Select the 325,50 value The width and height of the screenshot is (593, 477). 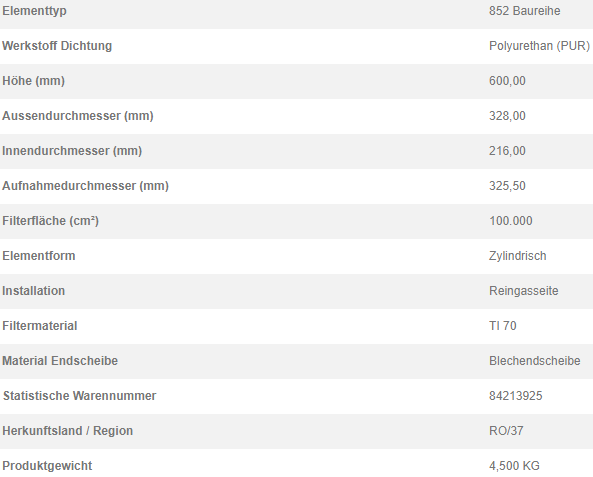(507, 186)
